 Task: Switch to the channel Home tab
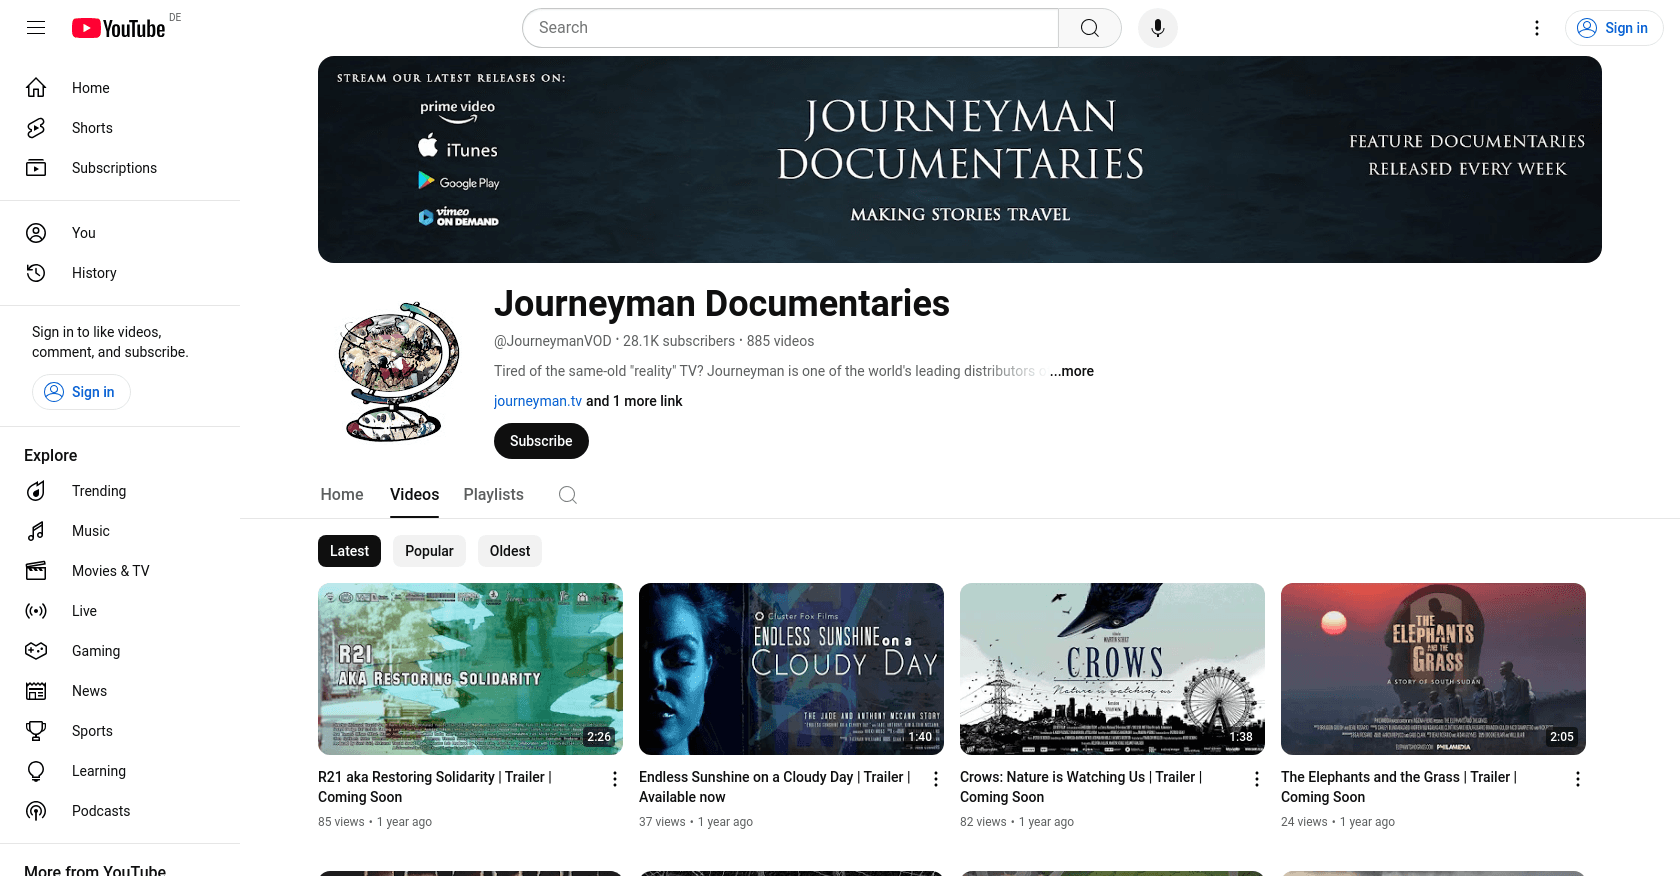click(x=341, y=495)
